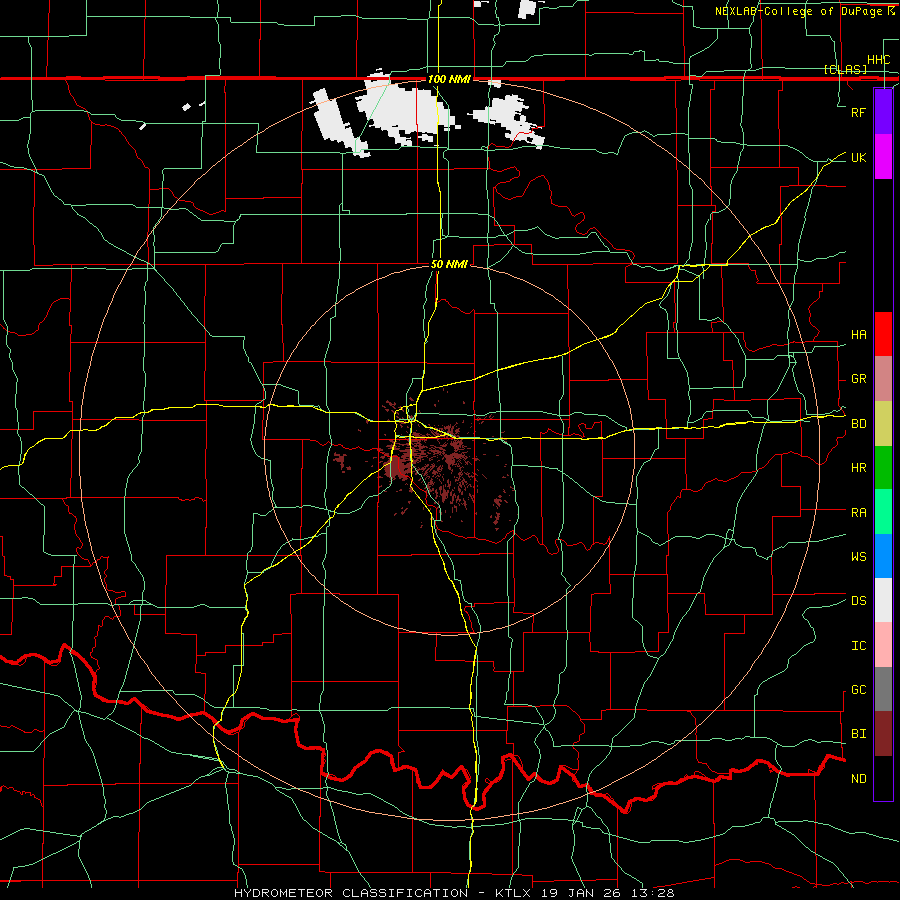Click the HYDROMETEOR CLASSIFICATION title text

coord(351,893)
